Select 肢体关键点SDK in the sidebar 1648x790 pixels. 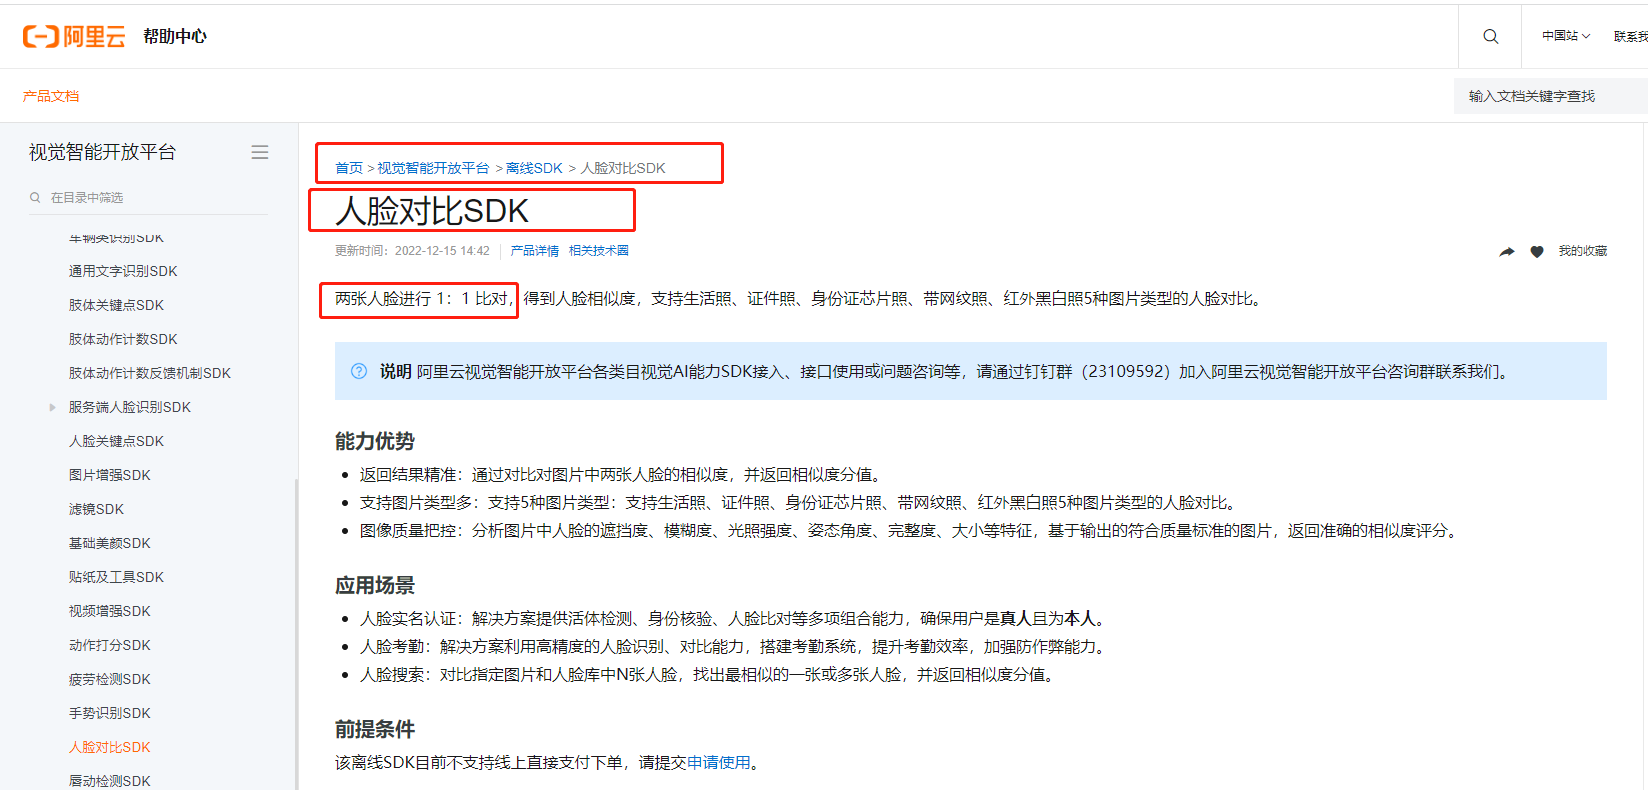pos(116,305)
